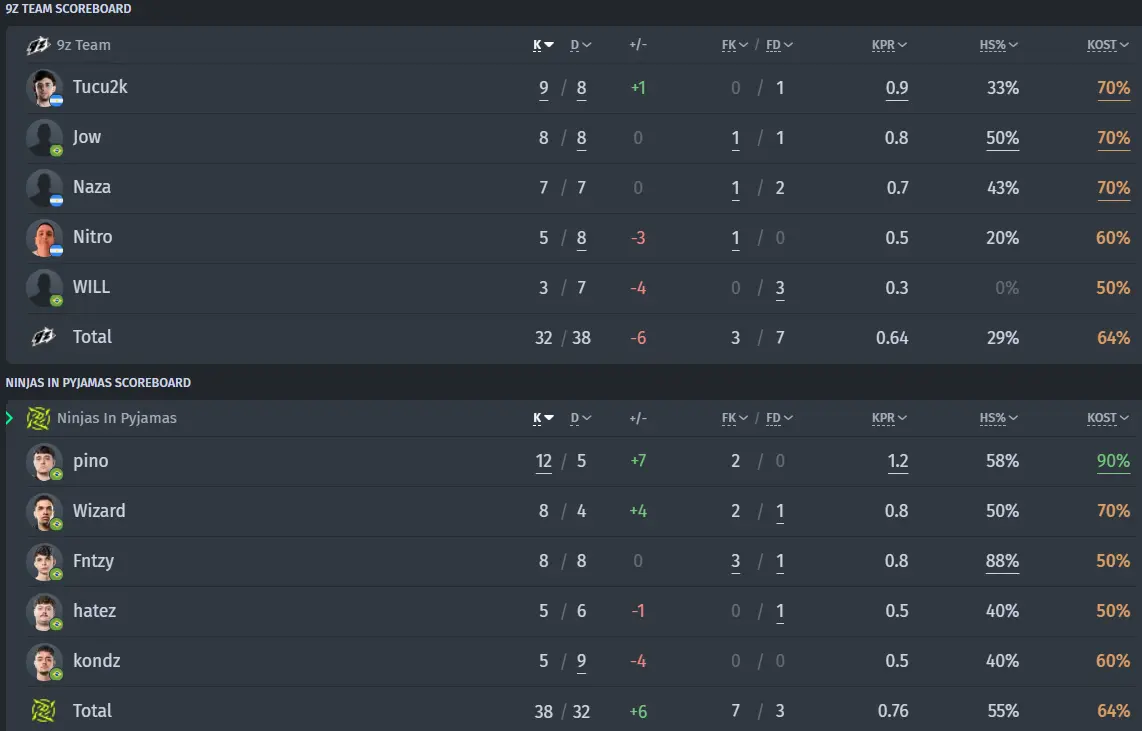Click hatez's player avatar

point(44,612)
